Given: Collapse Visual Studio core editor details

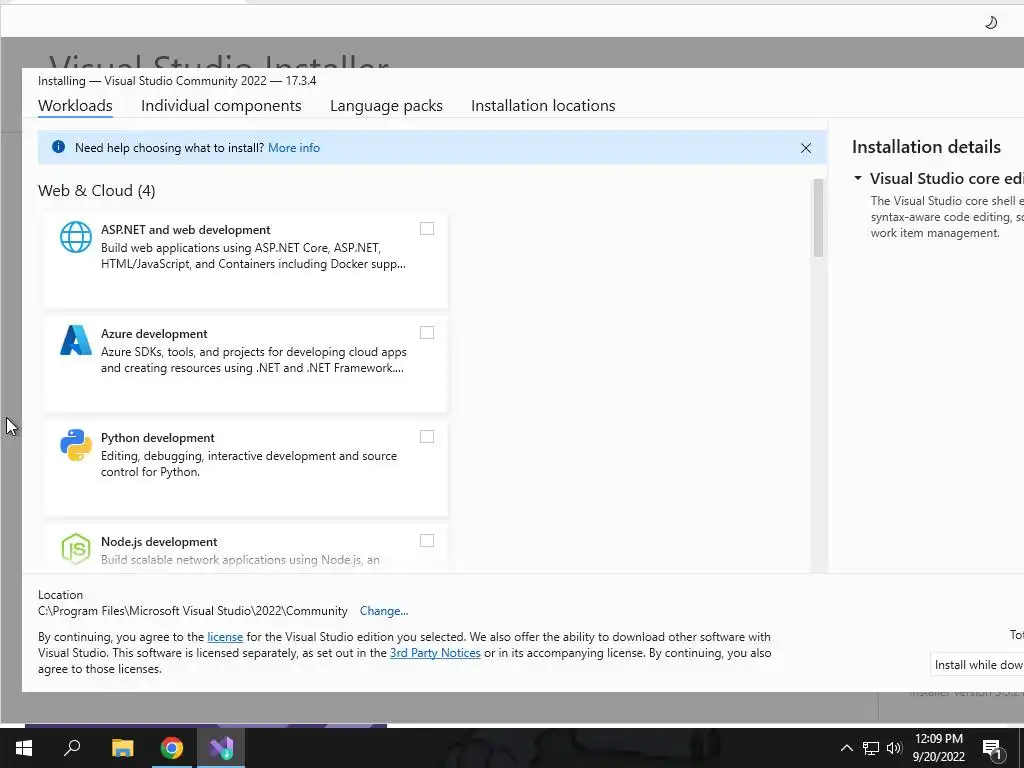Looking at the screenshot, I should pyautogui.click(x=857, y=178).
